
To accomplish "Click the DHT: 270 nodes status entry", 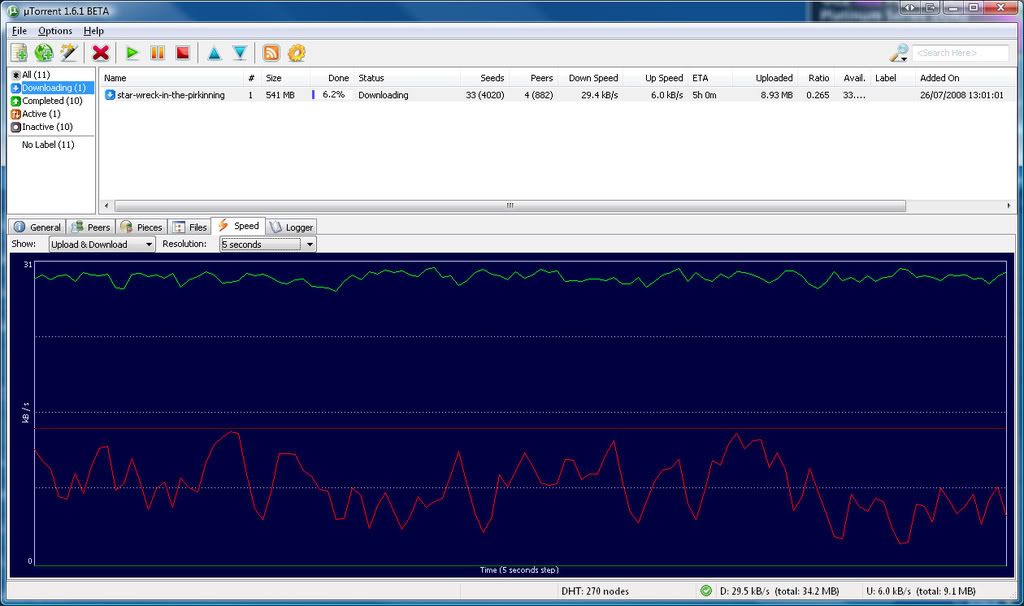I will [x=595, y=591].
